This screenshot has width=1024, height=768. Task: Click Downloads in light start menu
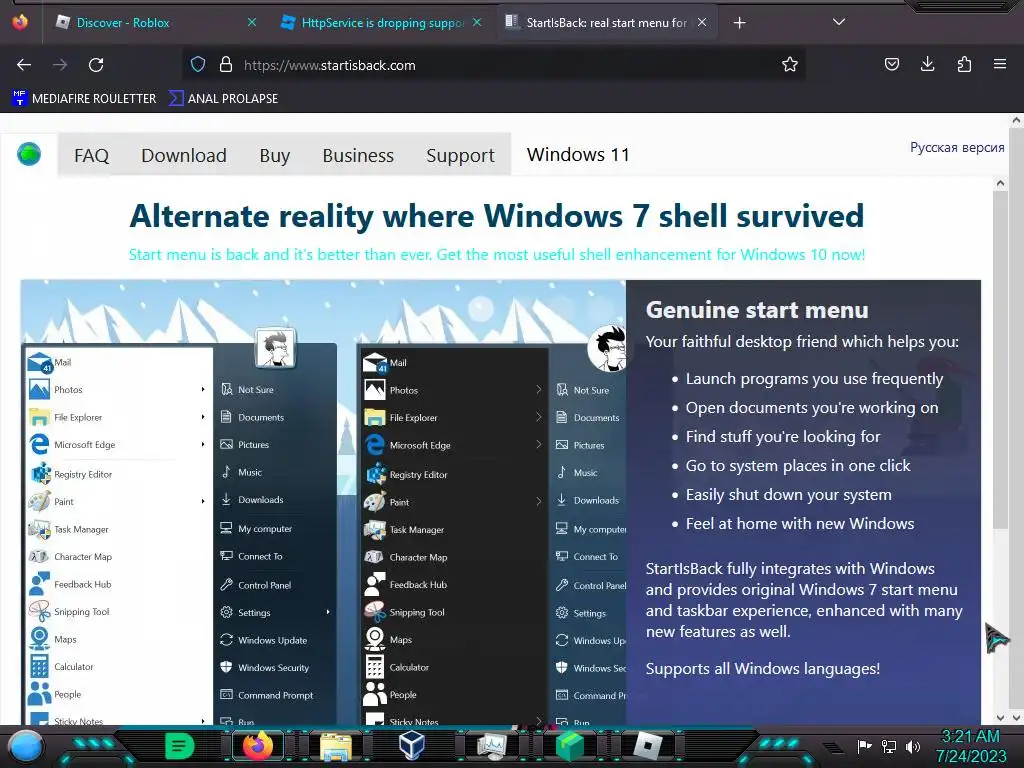(x=252, y=500)
